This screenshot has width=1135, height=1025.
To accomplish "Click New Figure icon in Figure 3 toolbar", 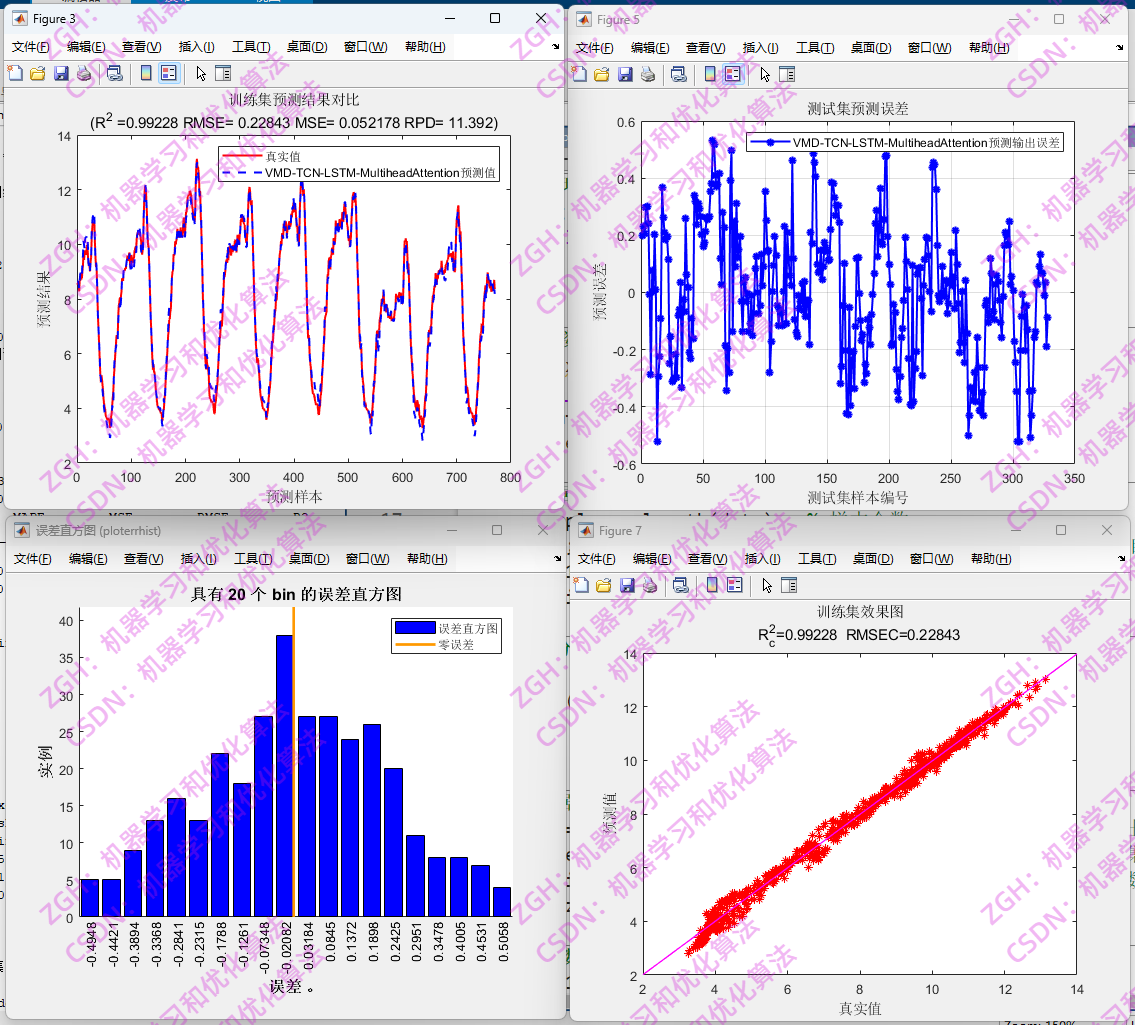I will coord(15,73).
